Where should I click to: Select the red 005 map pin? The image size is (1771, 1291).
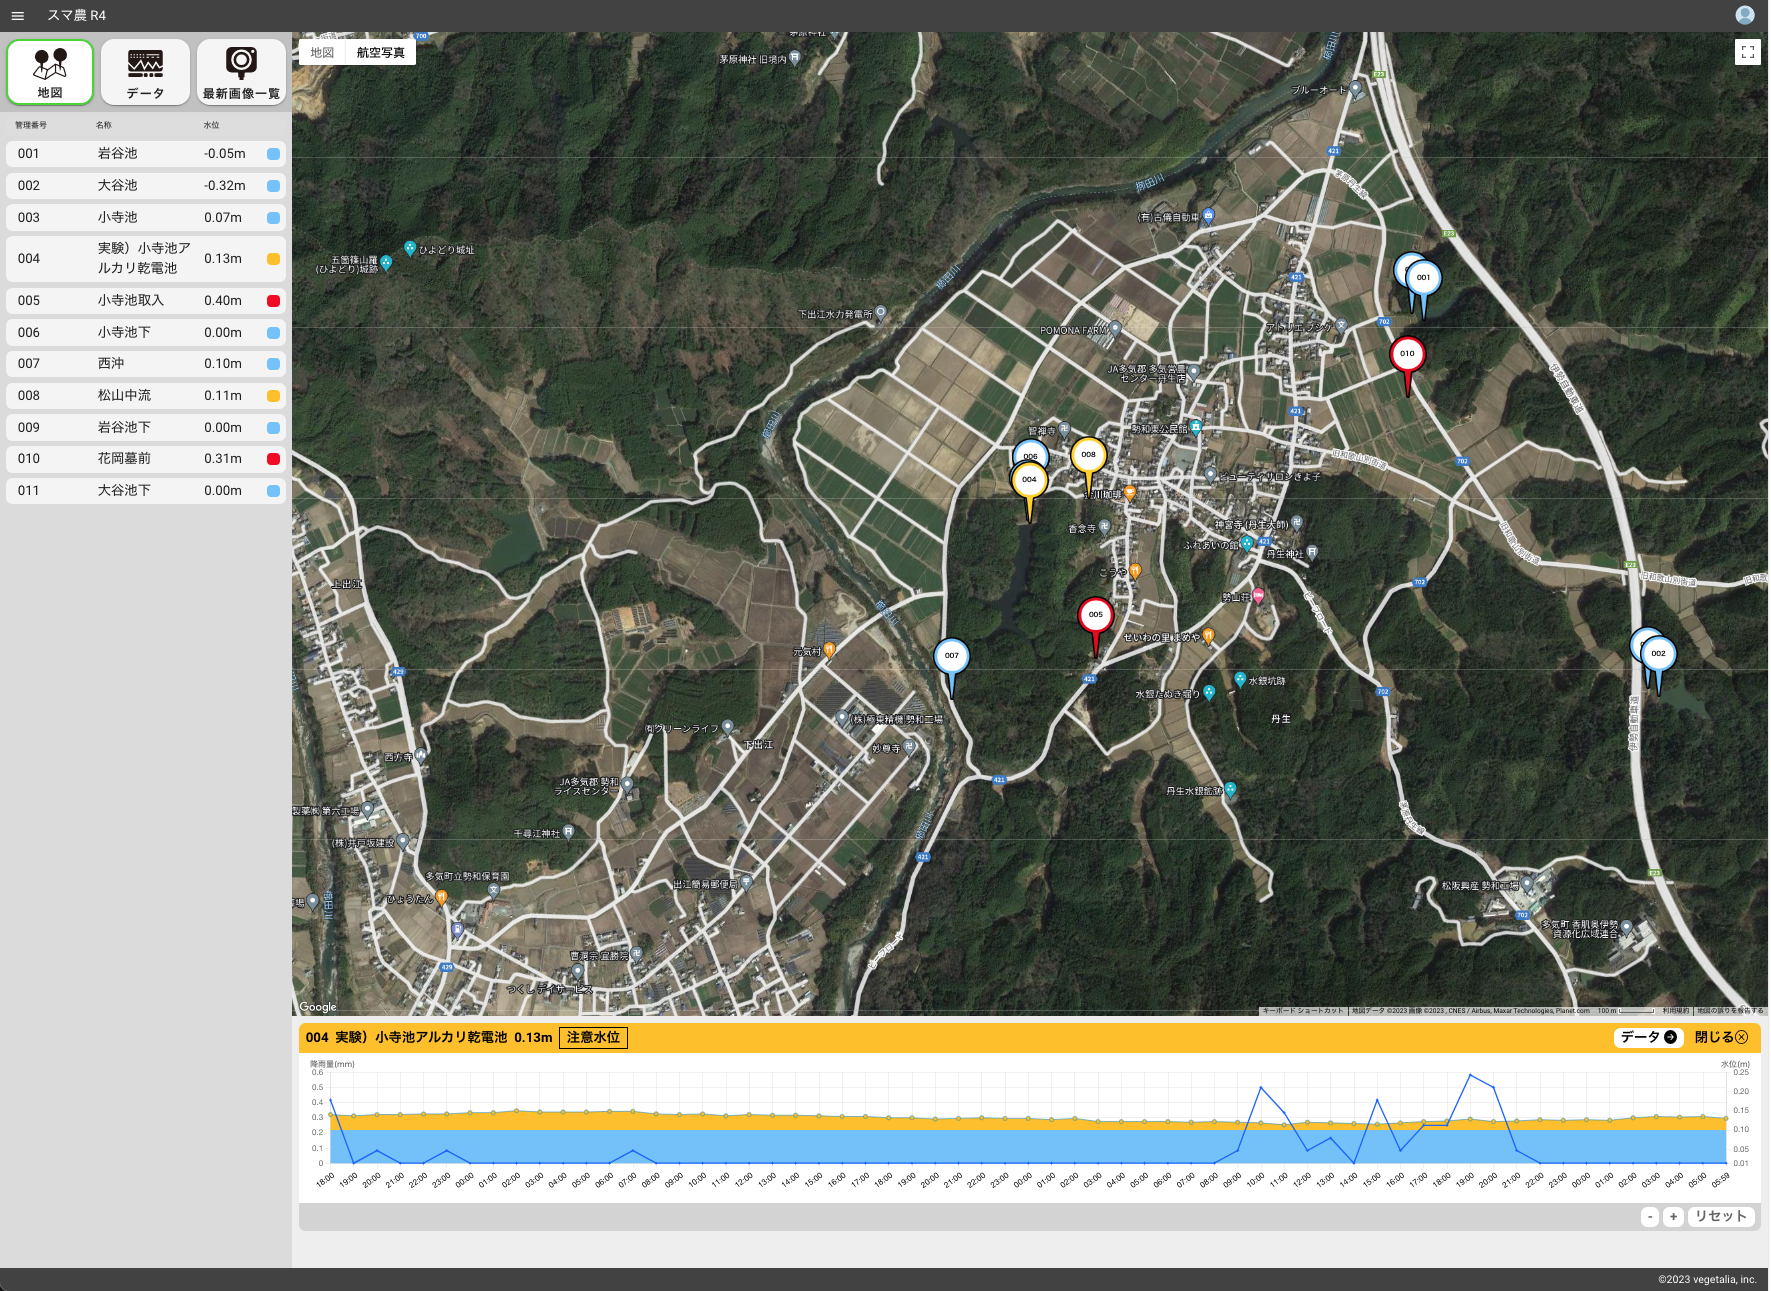click(x=1095, y=616)
